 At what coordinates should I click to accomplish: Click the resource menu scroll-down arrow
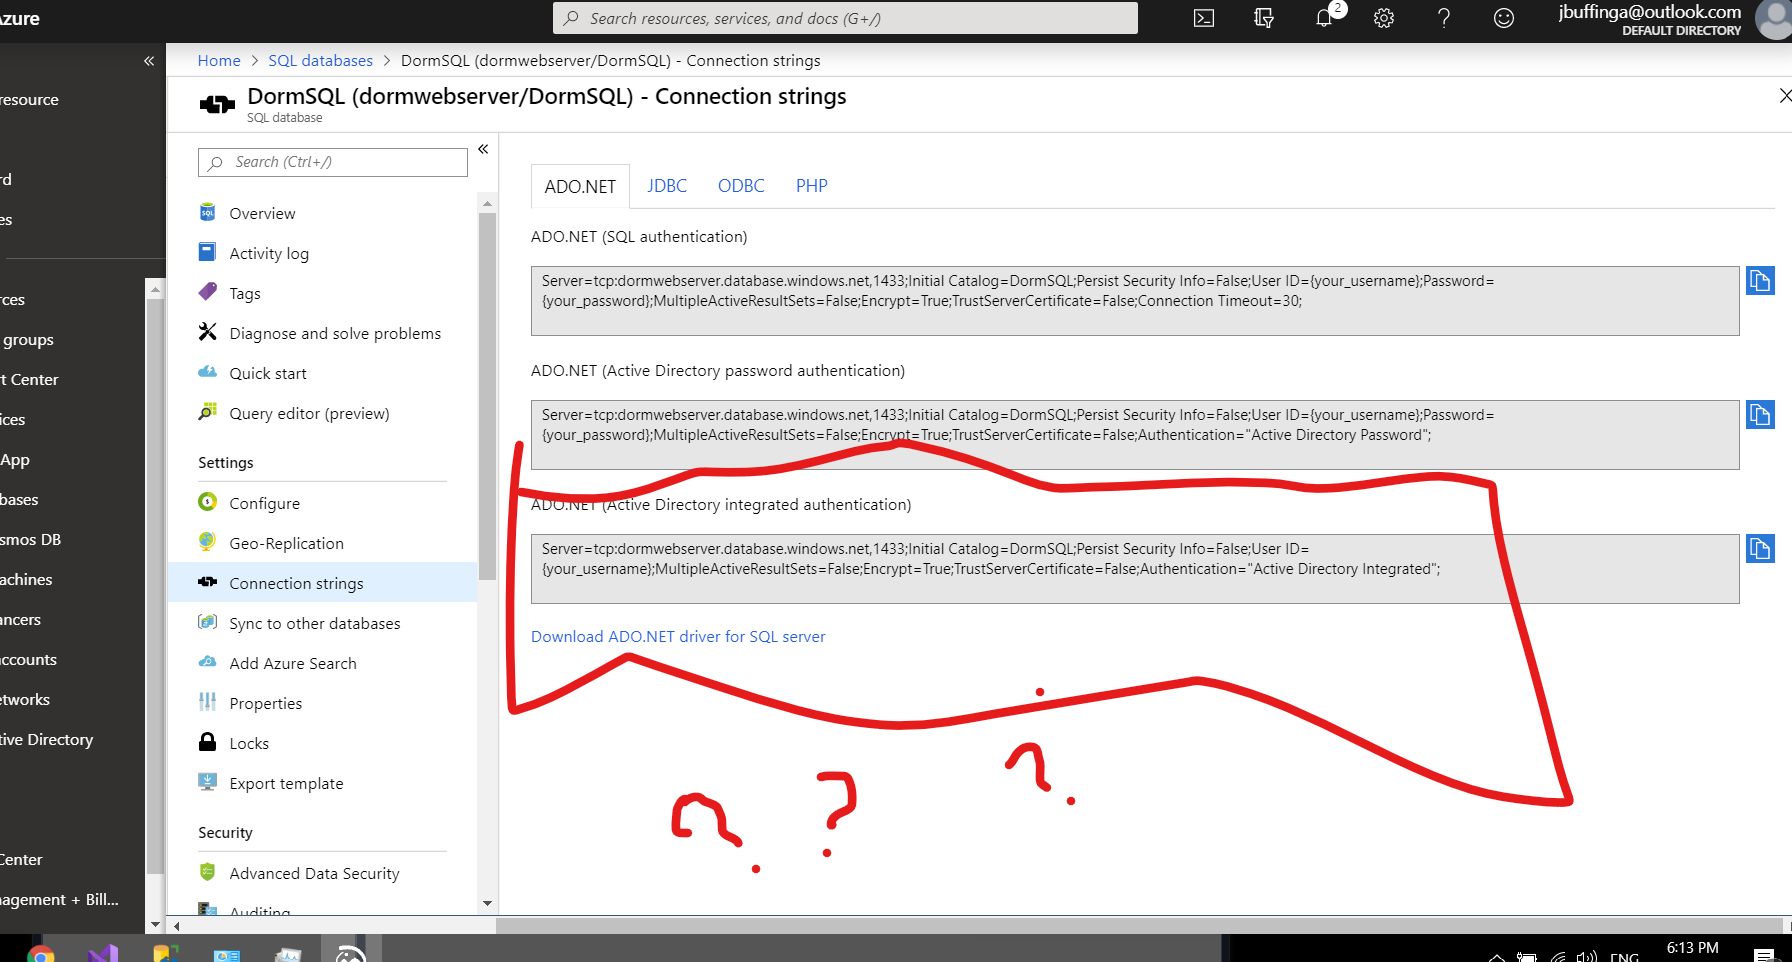(487, 903)
